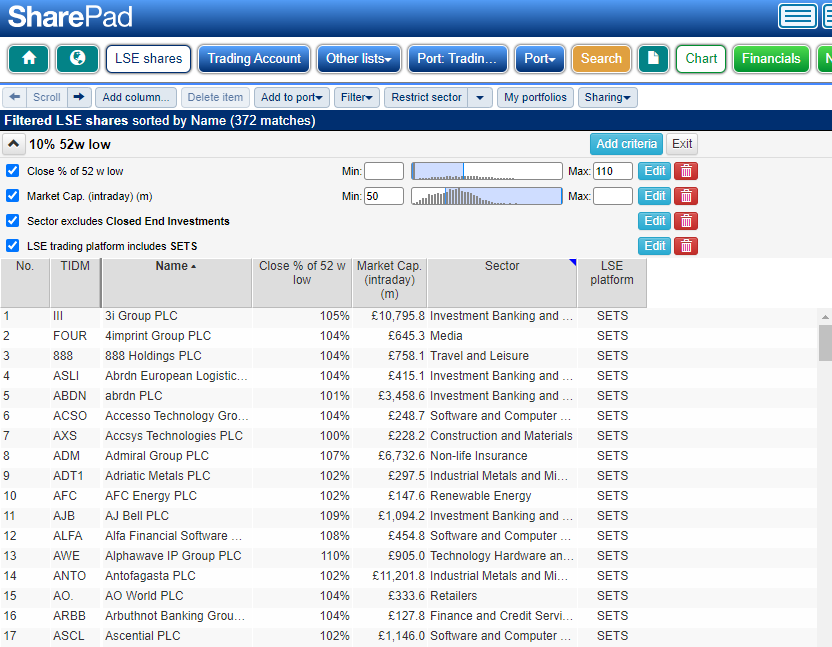Delete the LSE trading platform criterion

(686, 246)
